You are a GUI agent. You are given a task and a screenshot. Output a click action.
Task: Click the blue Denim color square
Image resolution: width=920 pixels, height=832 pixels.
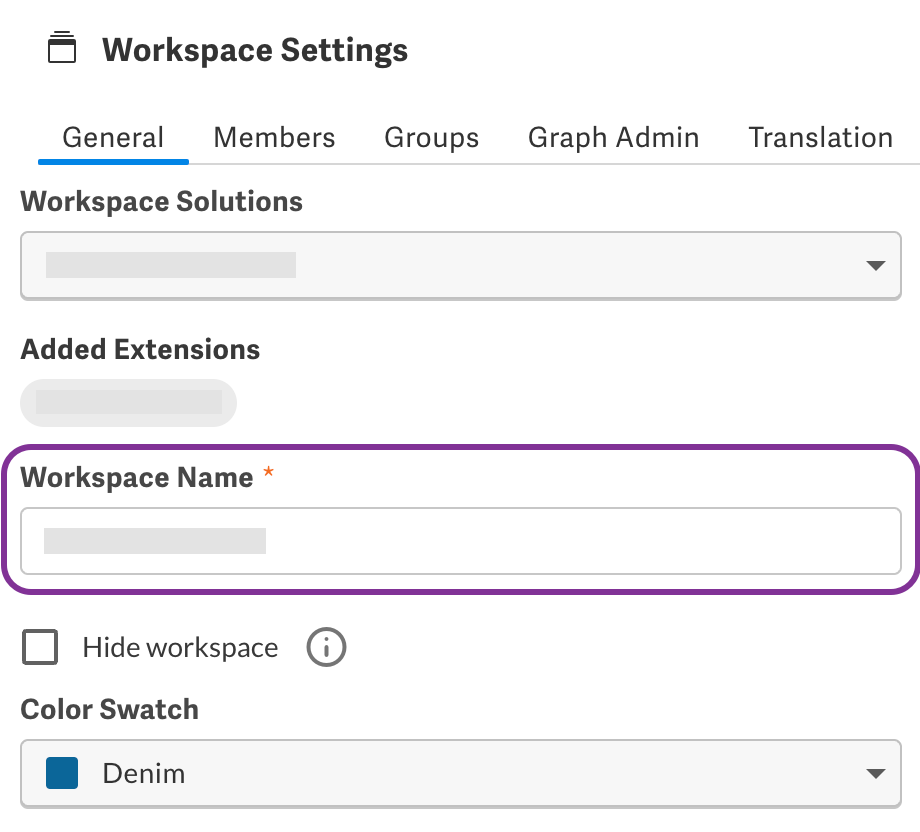pos(62,773)
